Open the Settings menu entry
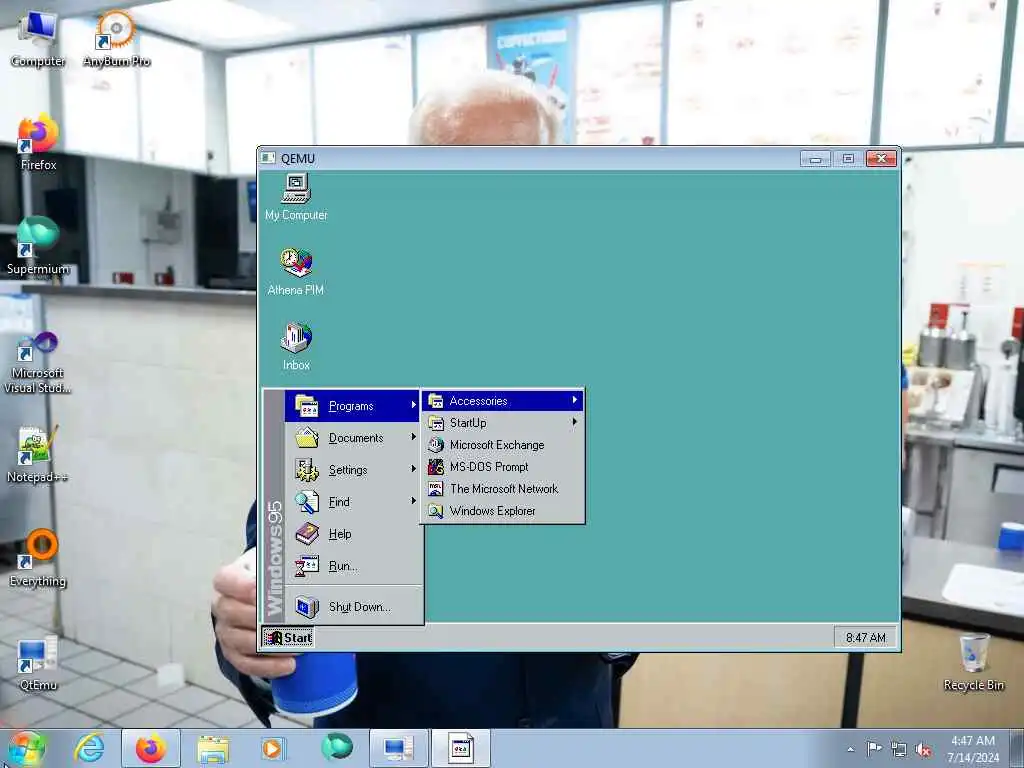This screenshot has width=1024, height=768. click(353, 470)
